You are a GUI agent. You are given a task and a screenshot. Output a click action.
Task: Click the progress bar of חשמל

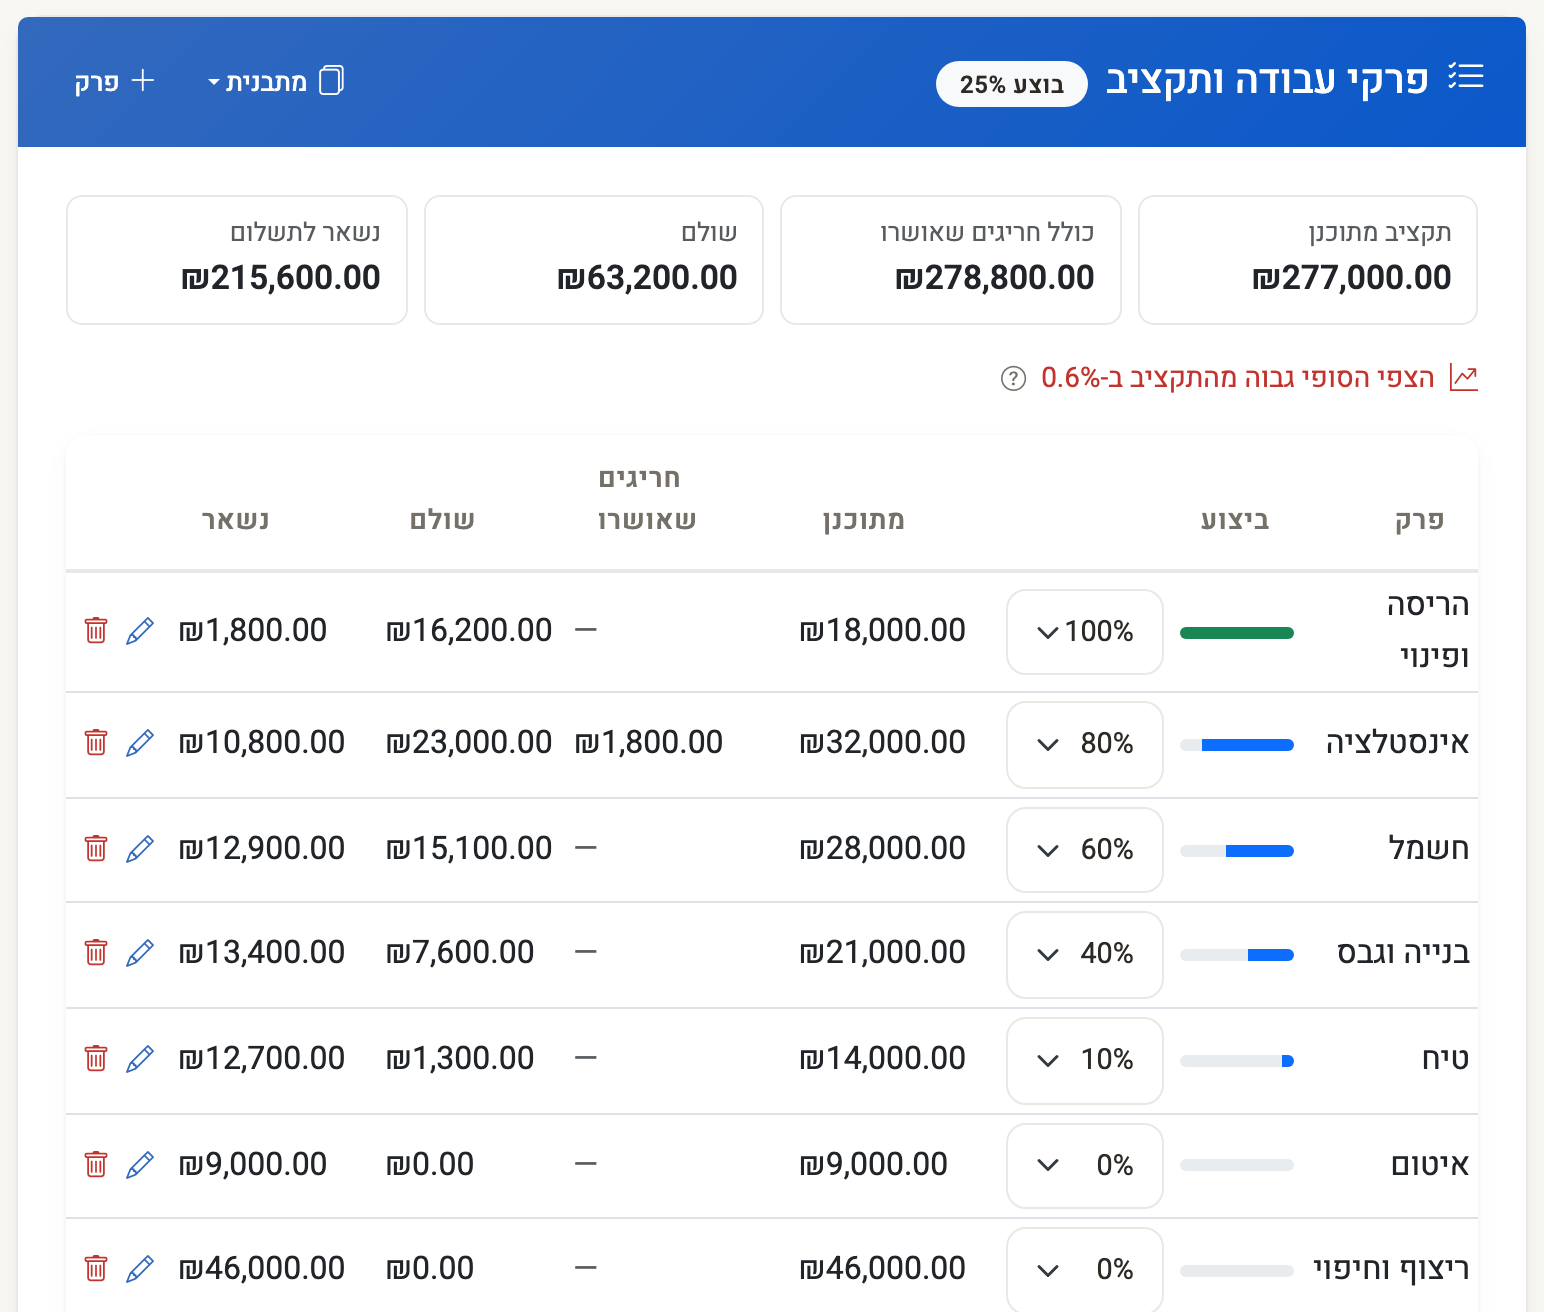point(1237,850)
